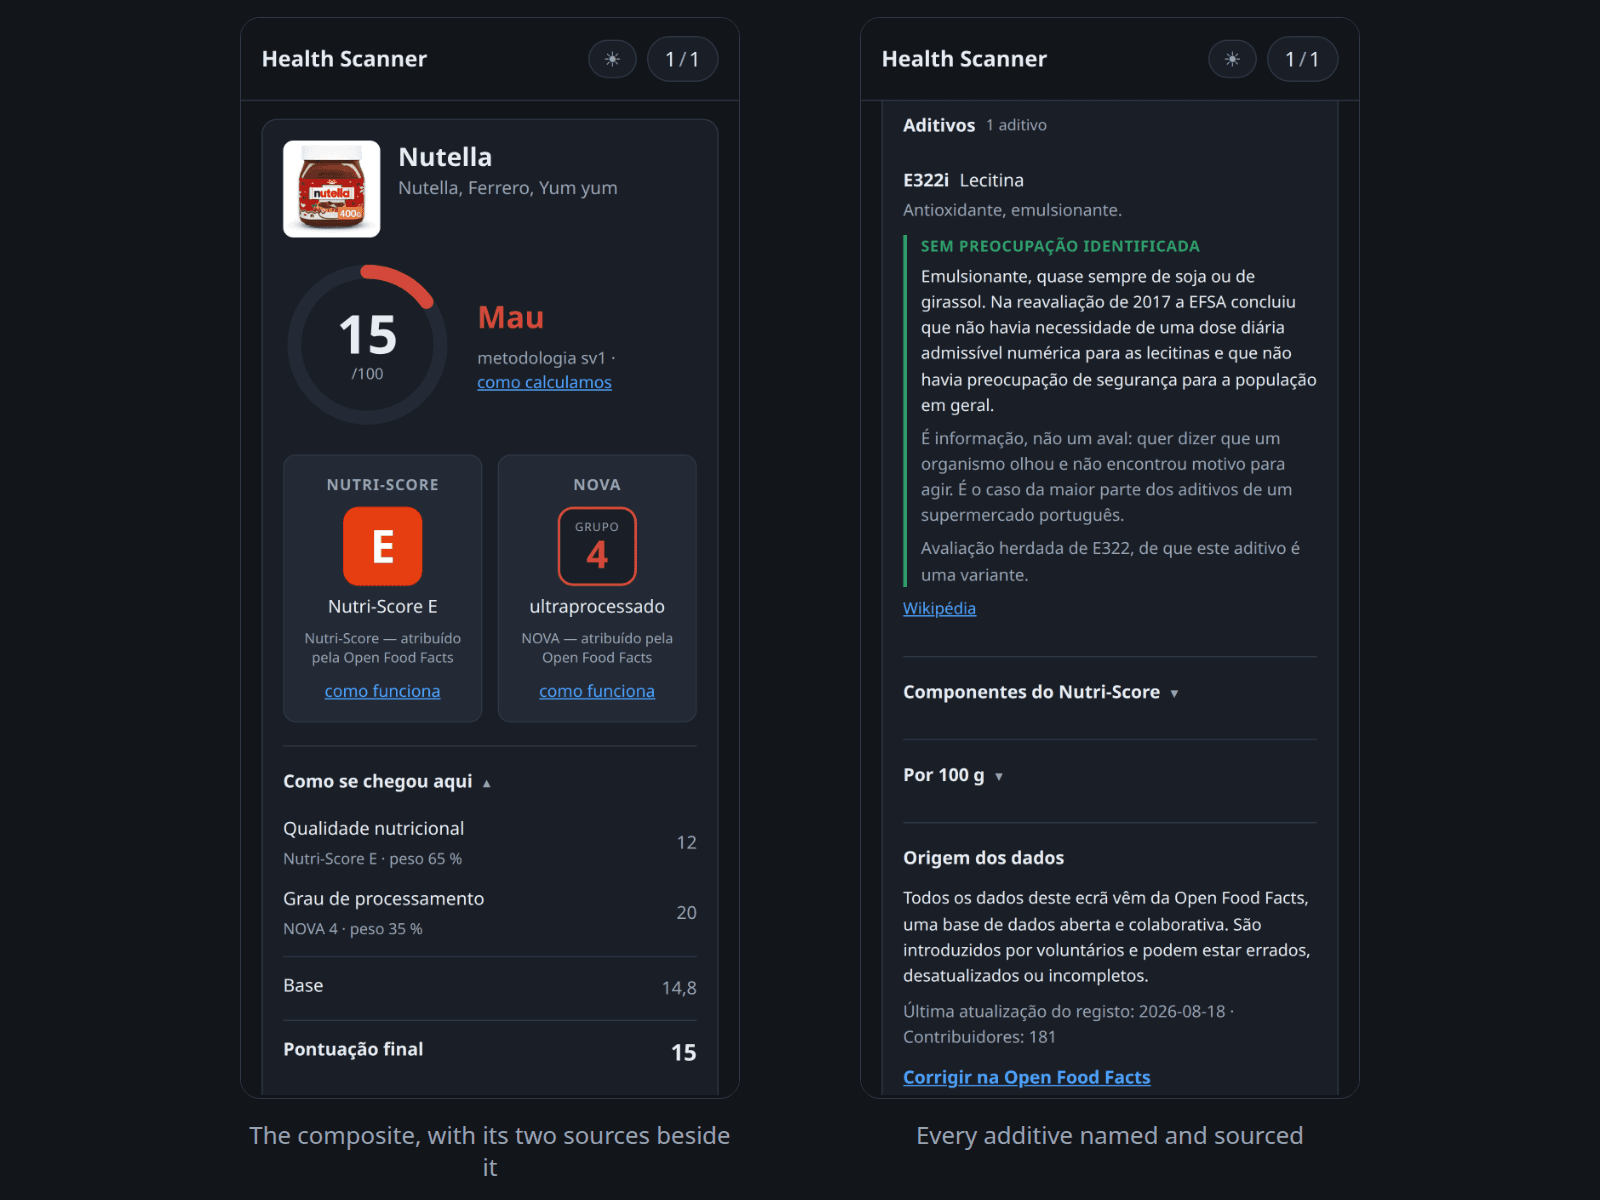Toggle the theme button in right Health Scanner panel
This screenshot has width=1600, height=1200.
(x=1232, y=59)
